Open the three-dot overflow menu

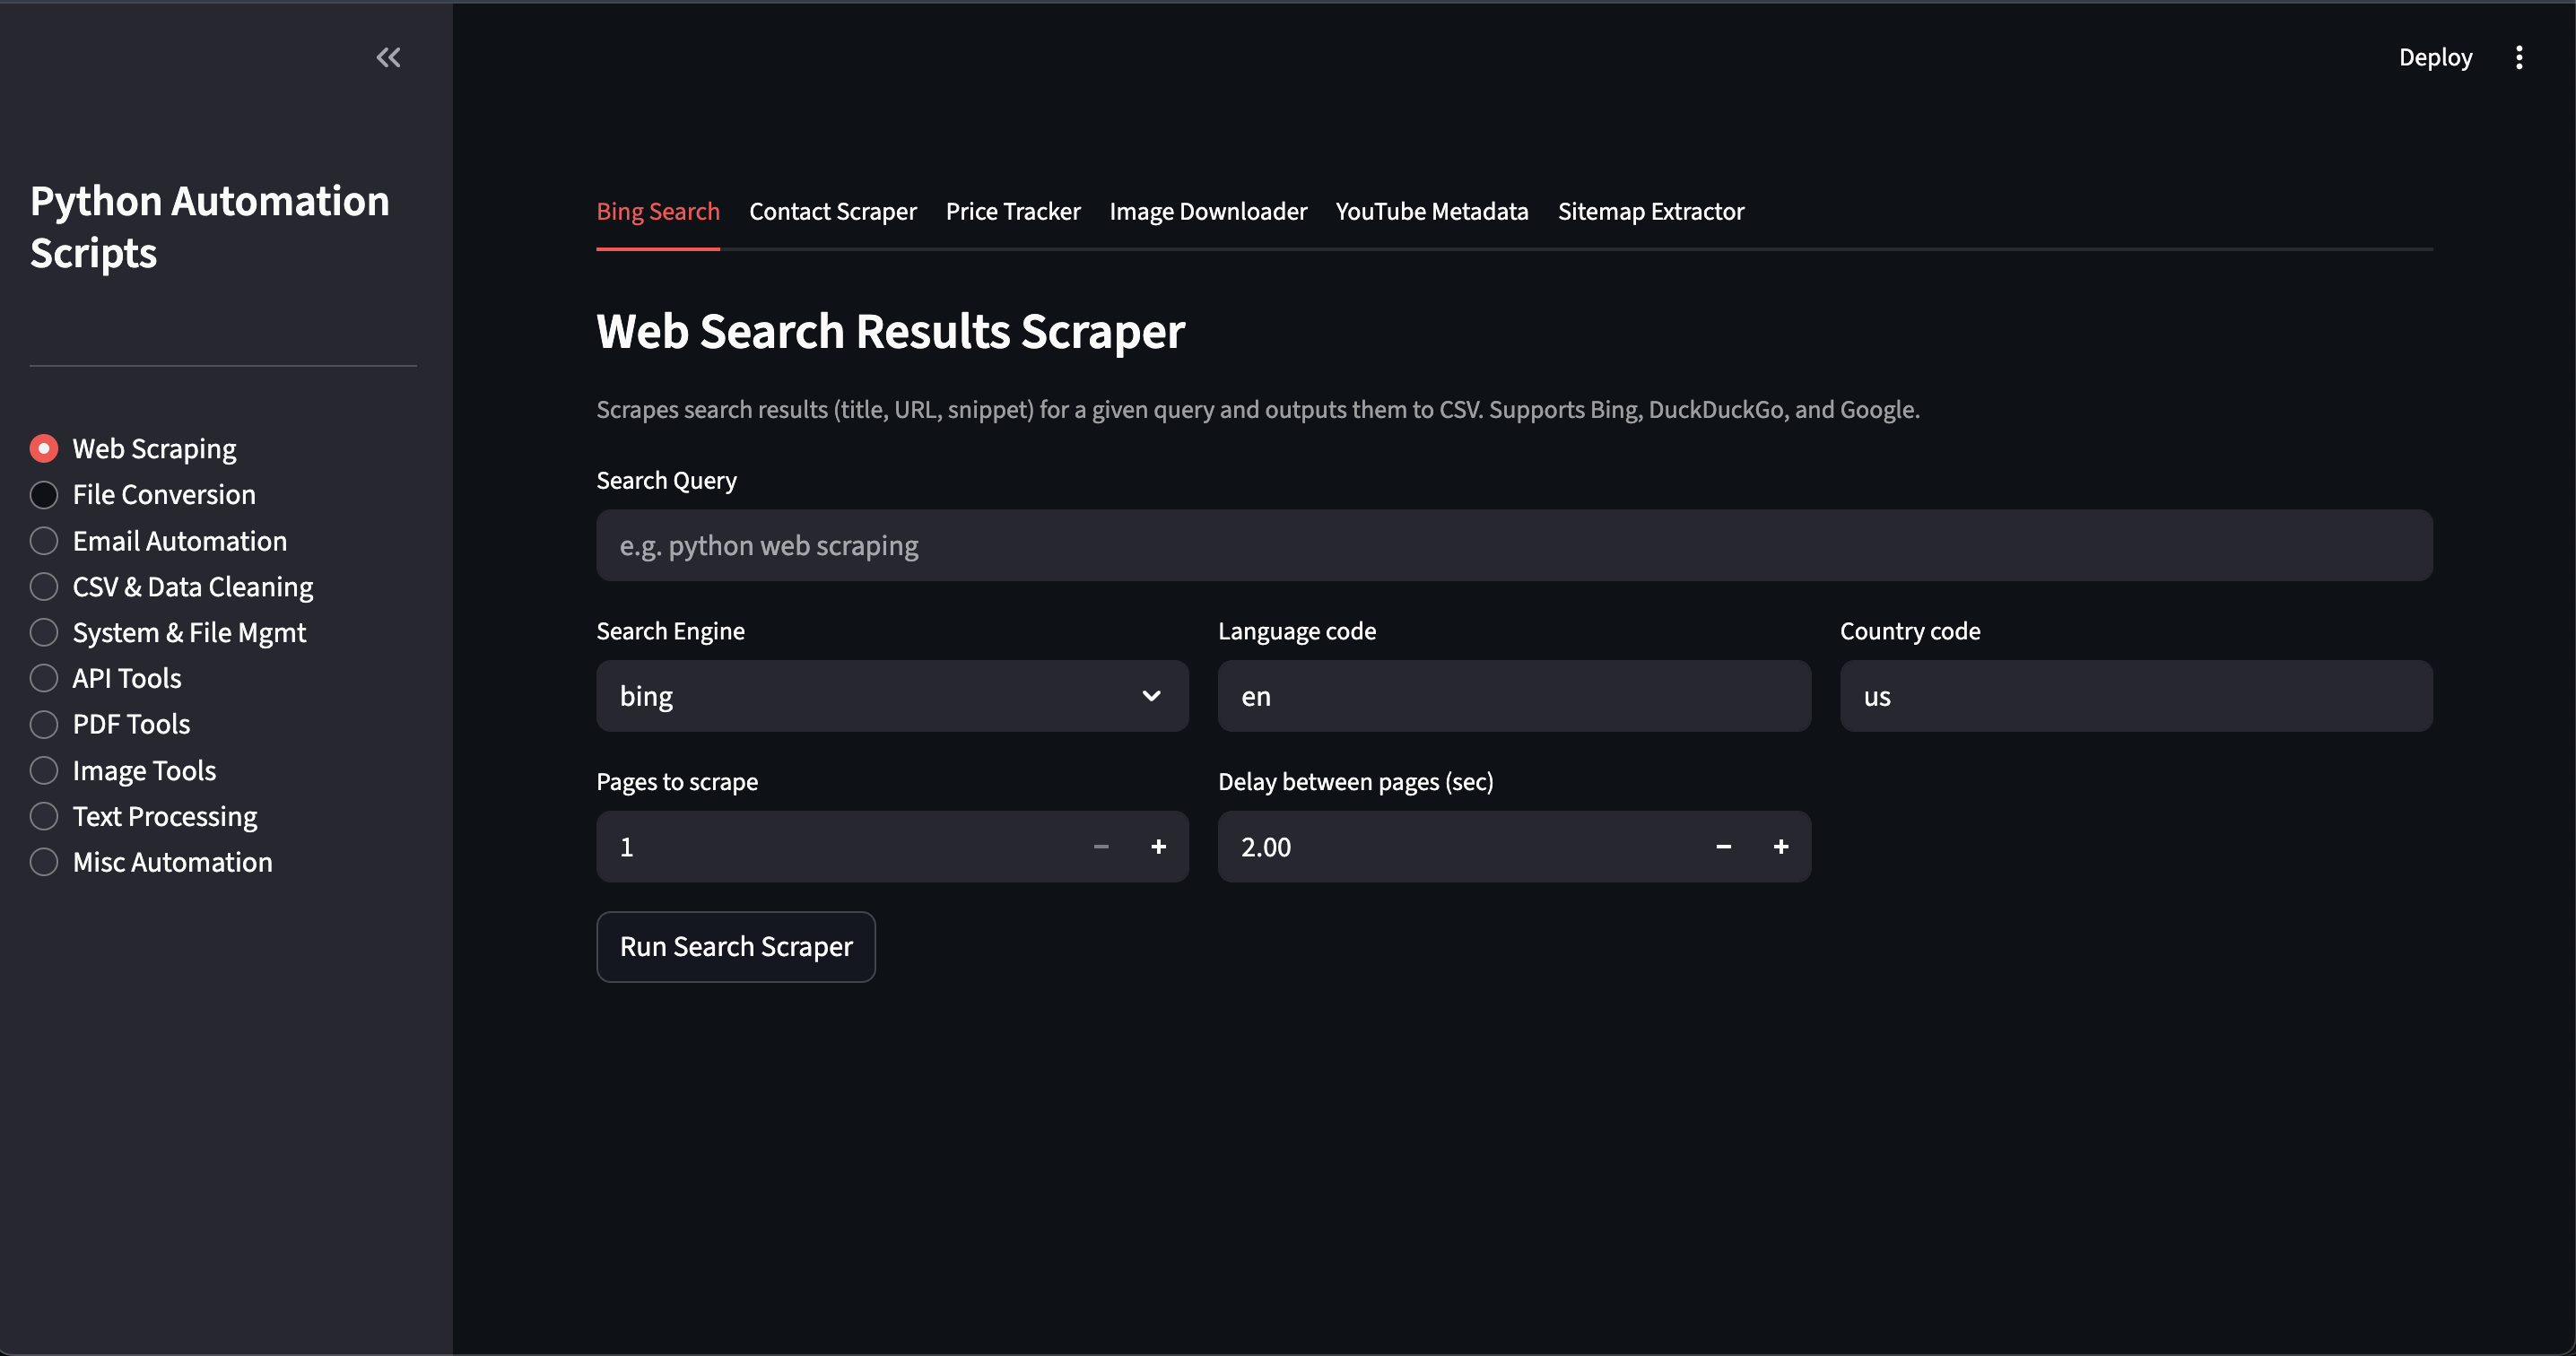point(2519,57)
